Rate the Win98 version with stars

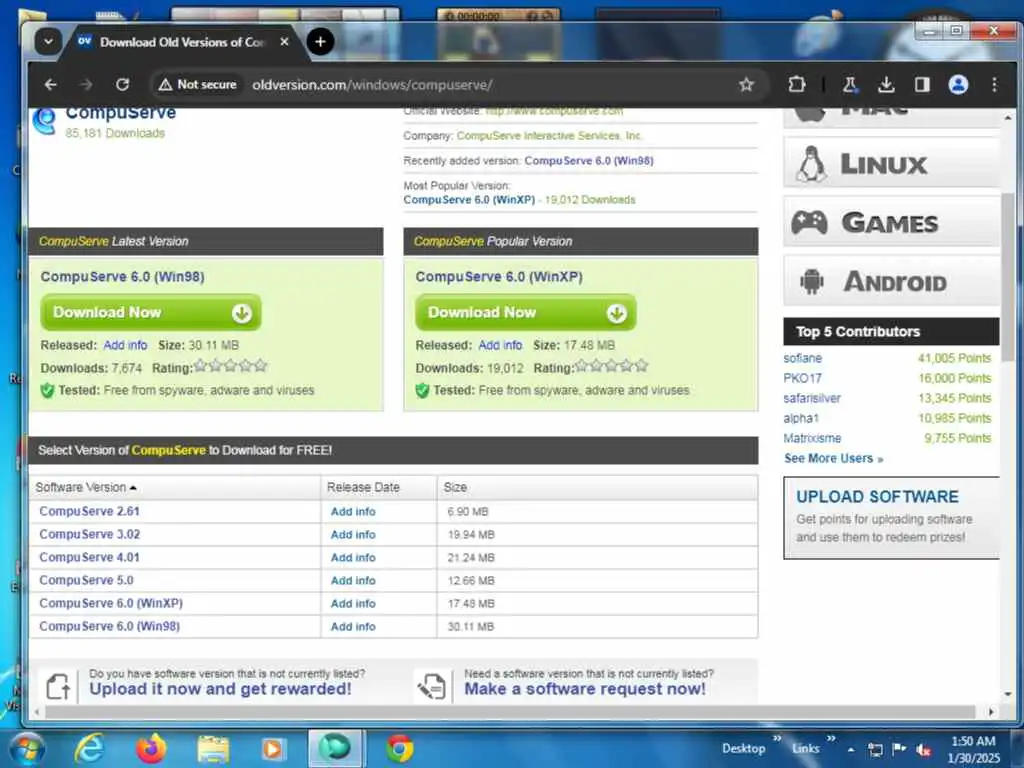point(231,366)
